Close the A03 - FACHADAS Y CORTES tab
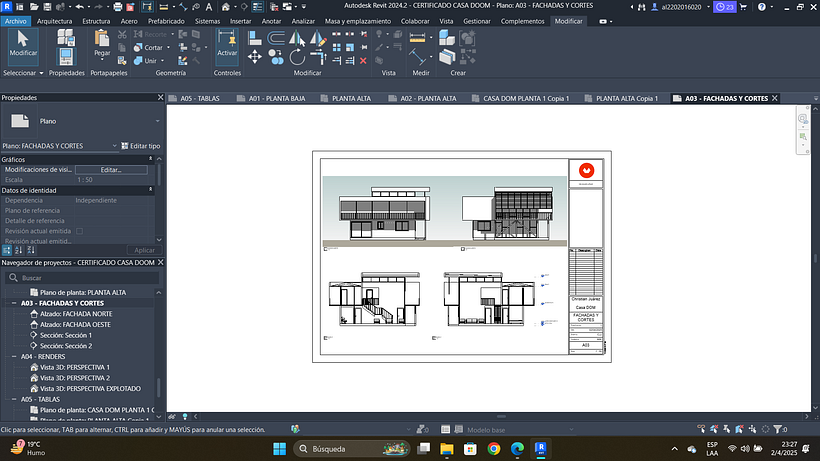 (x=775, y=98)
